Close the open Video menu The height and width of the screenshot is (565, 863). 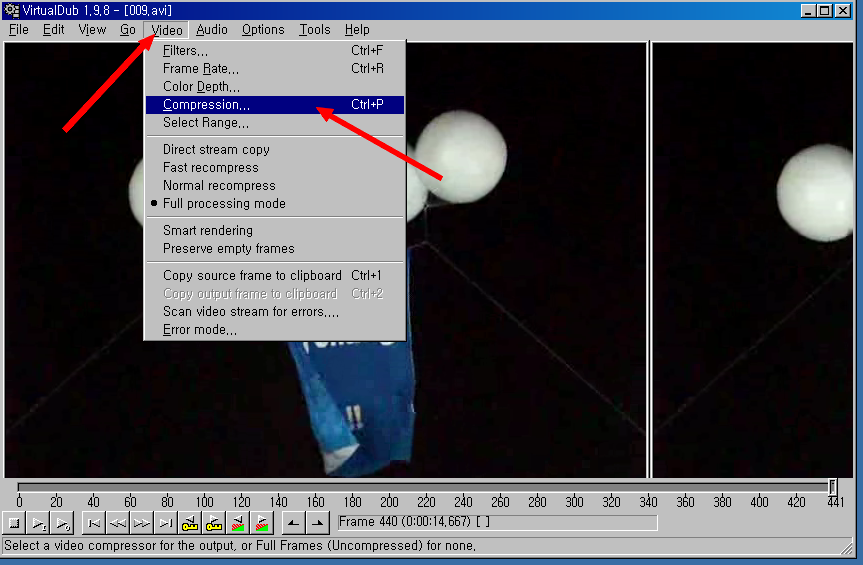[166, 30]
